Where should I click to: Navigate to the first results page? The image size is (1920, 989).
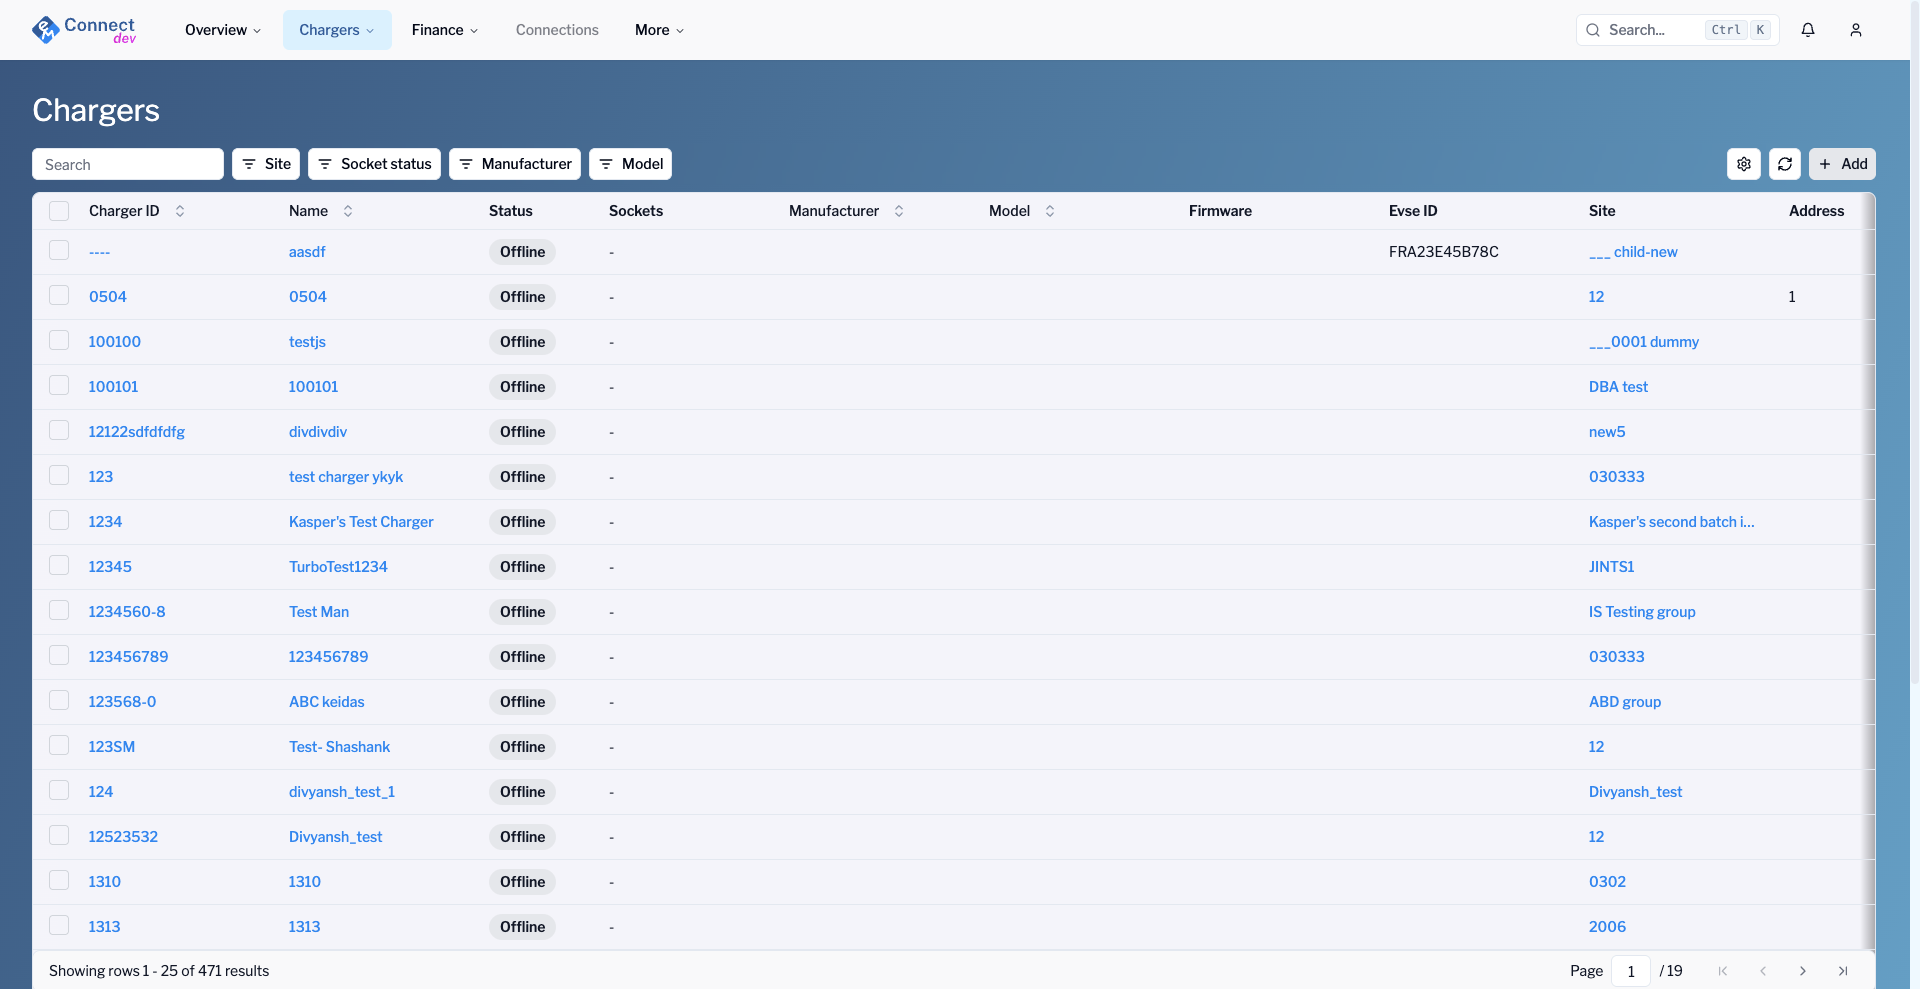1723,971
